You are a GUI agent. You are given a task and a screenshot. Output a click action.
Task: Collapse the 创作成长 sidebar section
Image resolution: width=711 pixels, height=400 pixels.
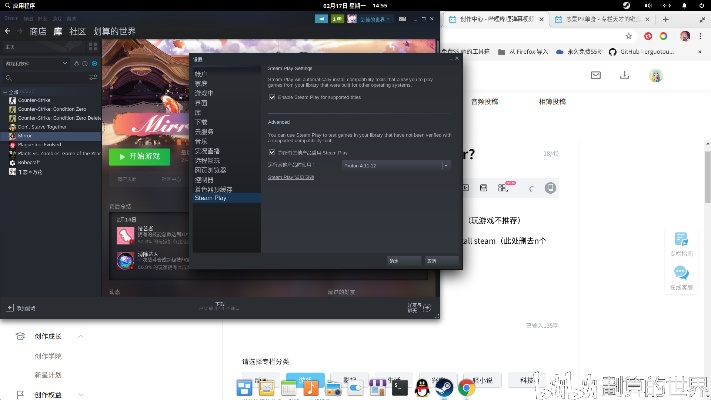click(81, 336)
